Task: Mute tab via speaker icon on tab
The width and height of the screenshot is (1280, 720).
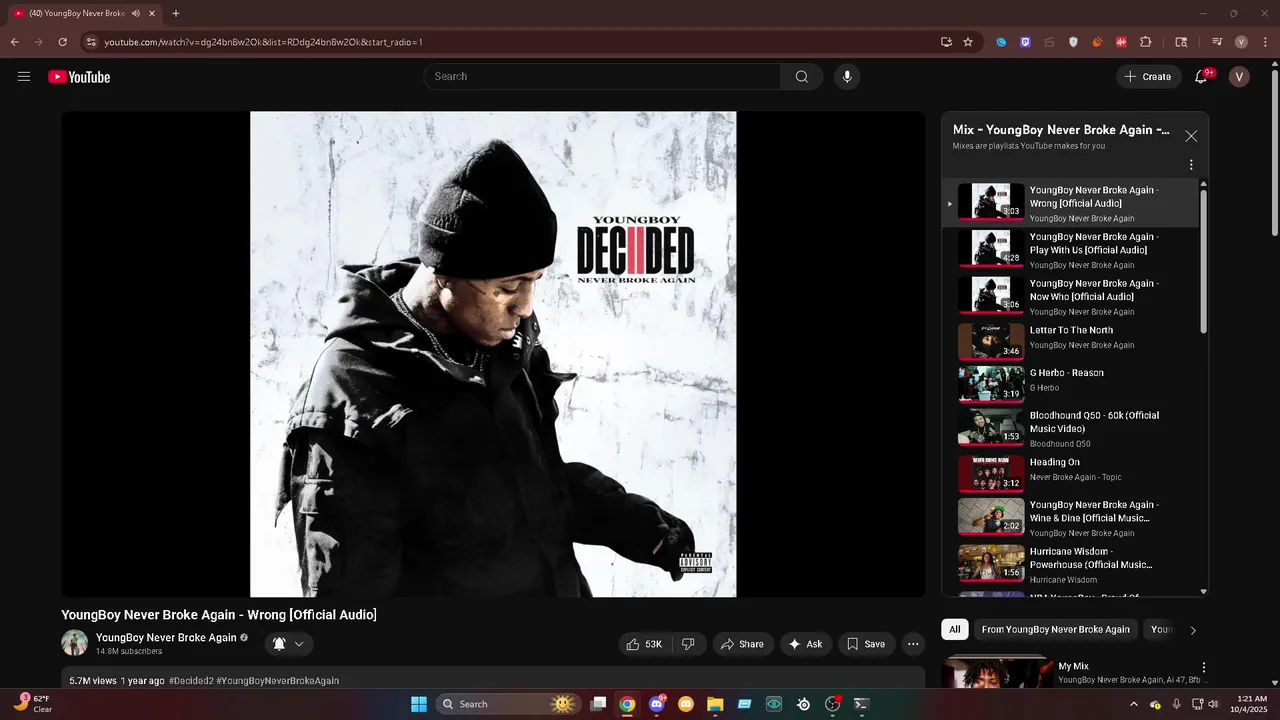Action: point(136,13)
